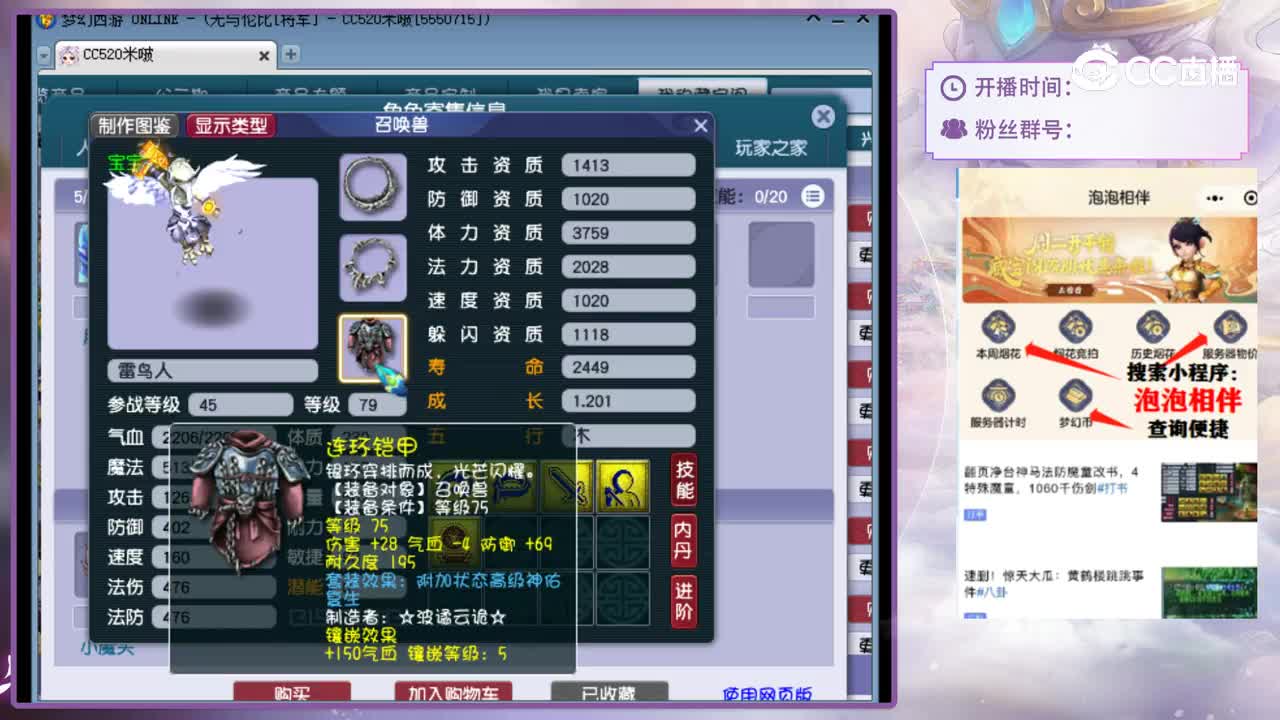This screenshot has width=1280, height=720.
Task: Open a new tab with plus button
Action: pyautogui.click(x=291, y=54)
